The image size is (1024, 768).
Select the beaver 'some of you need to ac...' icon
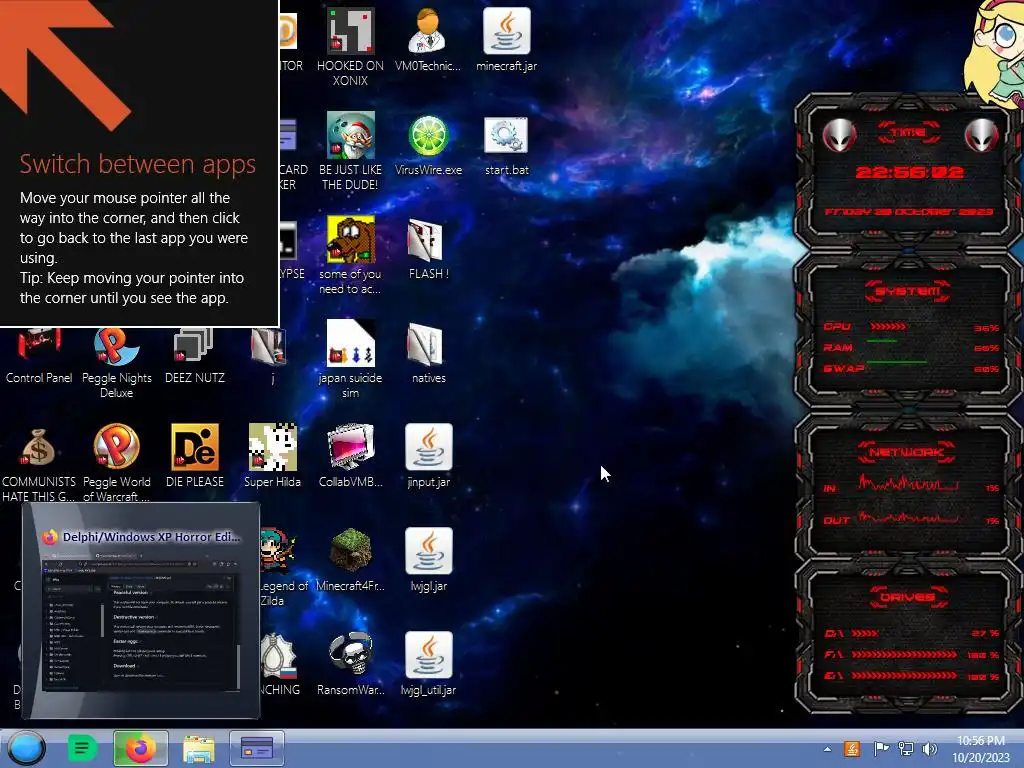[x=351, y=240]
